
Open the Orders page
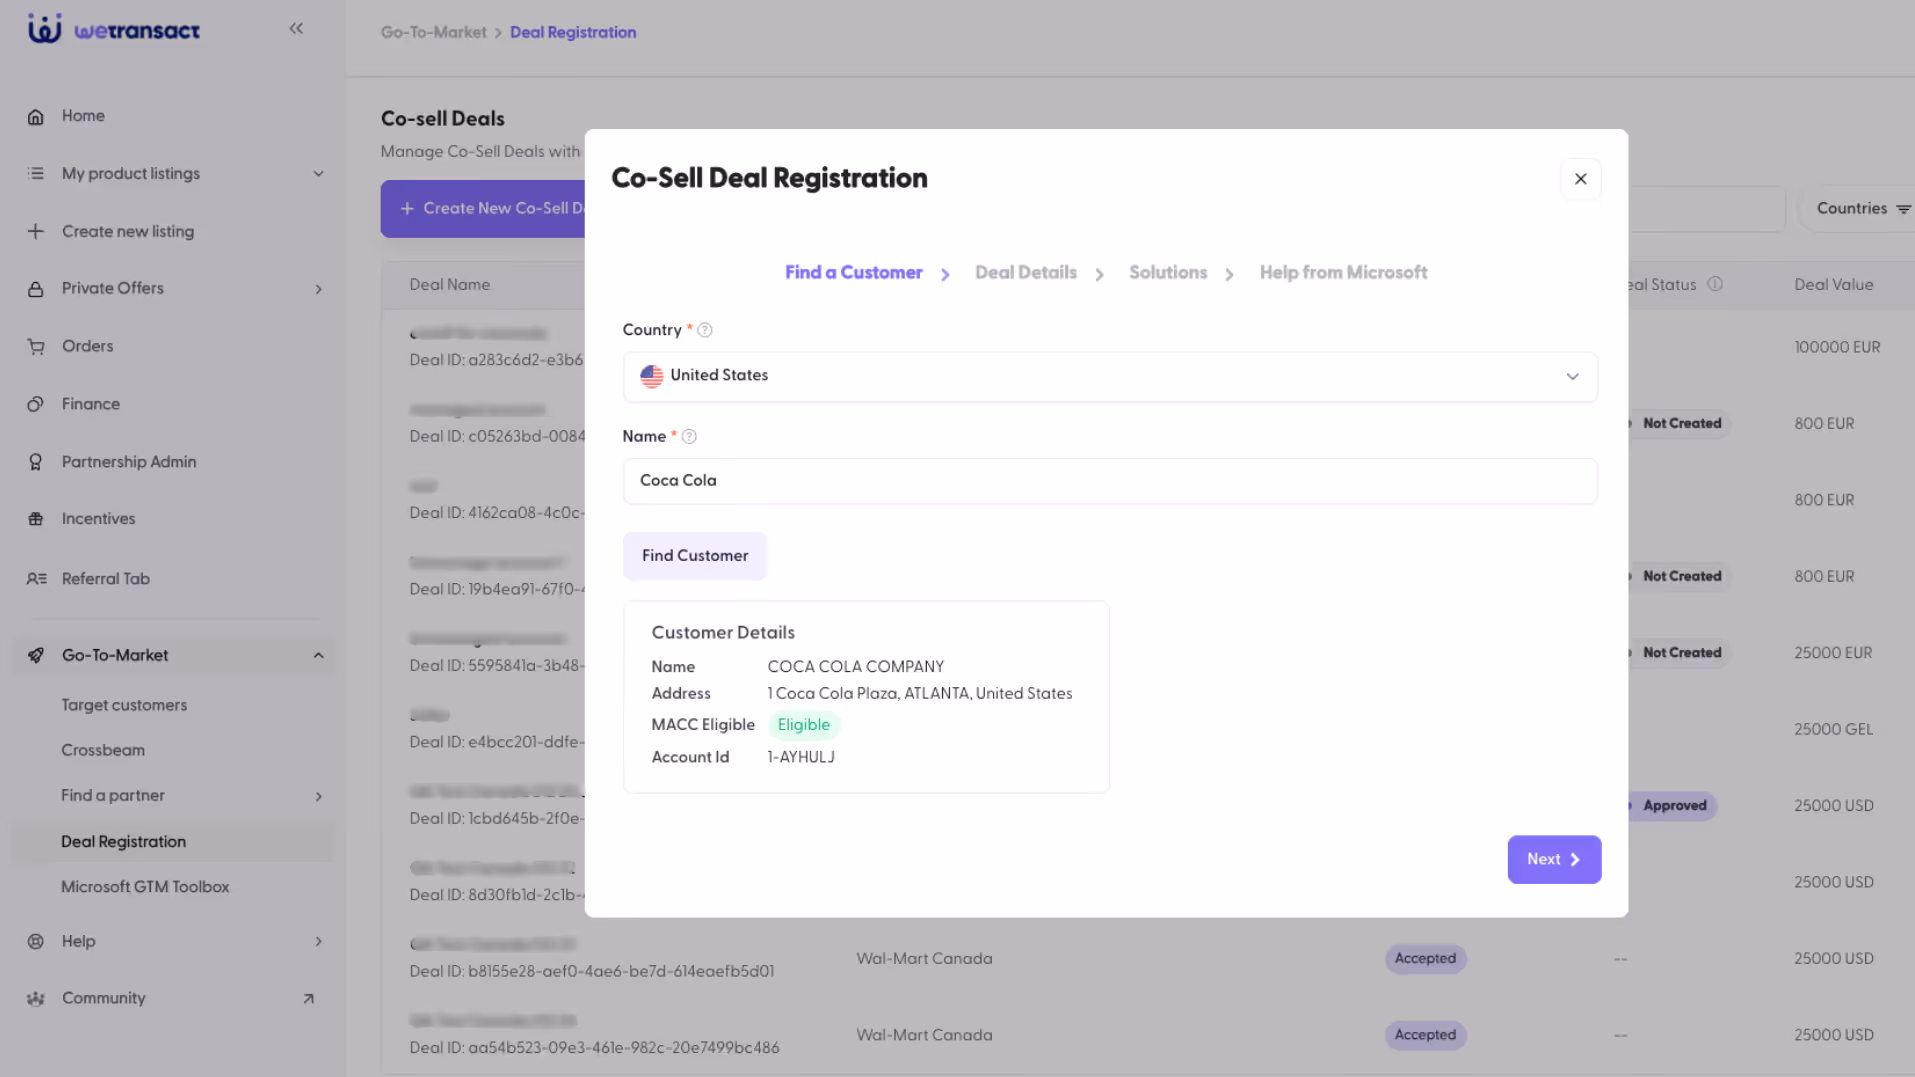coord(88,347)
